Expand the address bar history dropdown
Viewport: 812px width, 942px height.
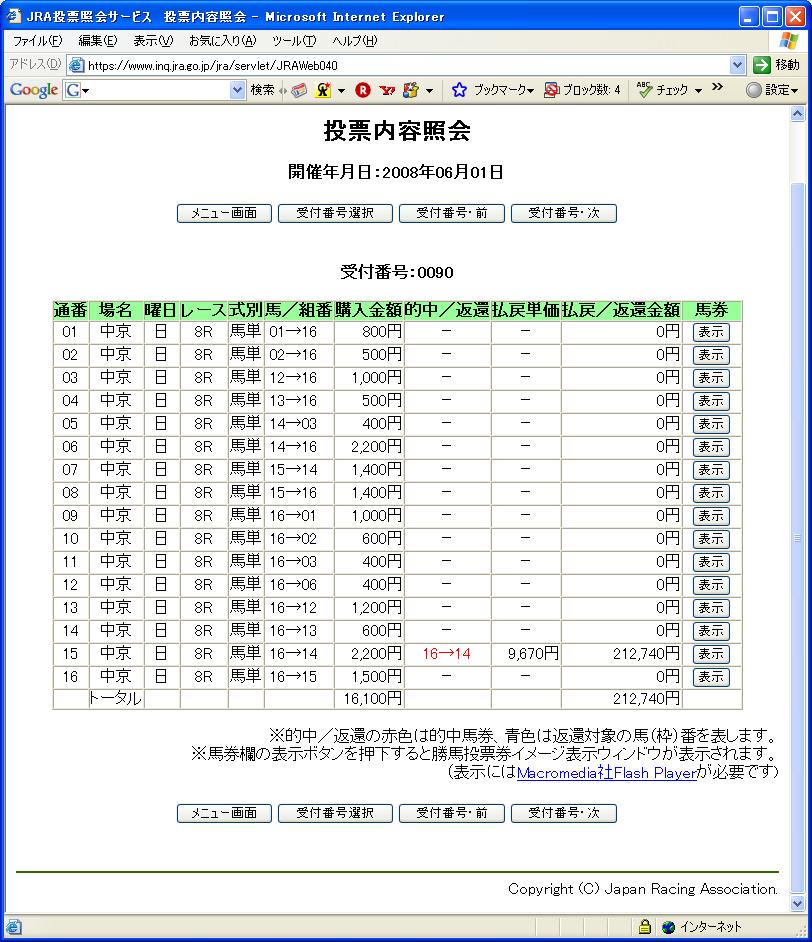click(738, 65)
